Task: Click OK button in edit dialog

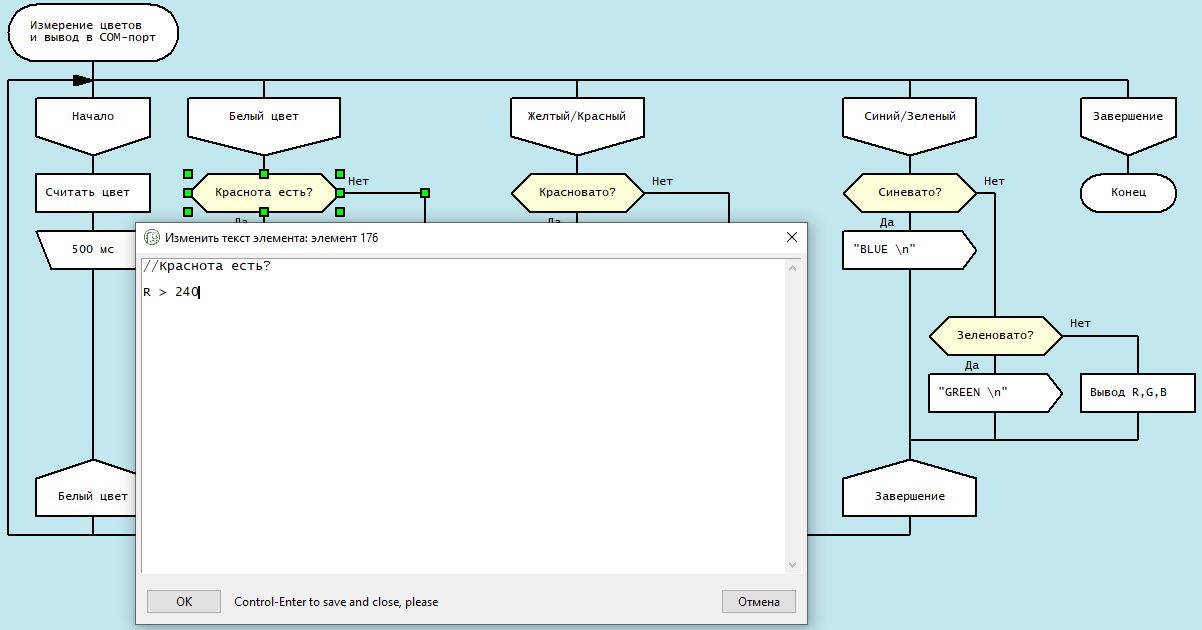Action: (184, 601)
